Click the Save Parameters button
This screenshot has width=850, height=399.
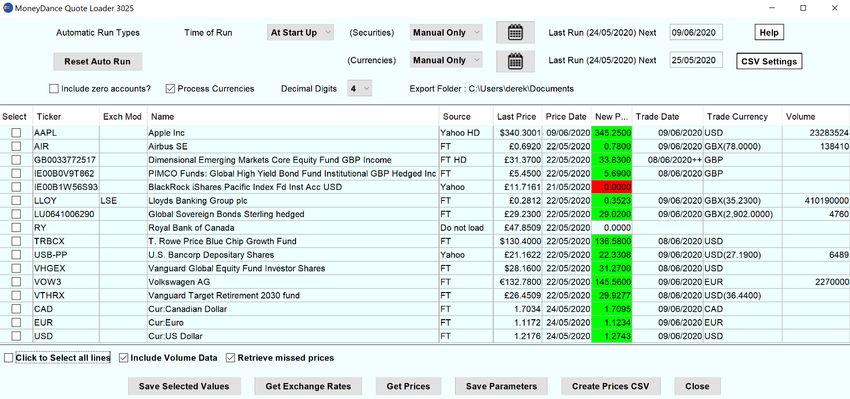(501, 387)
